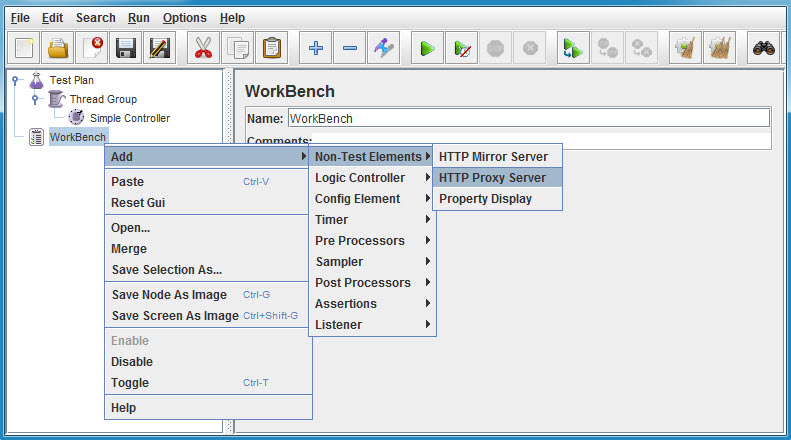The image size is (791, 440).
Task: Click the Save As pencil icon
Action: click(x=159, y=48)
